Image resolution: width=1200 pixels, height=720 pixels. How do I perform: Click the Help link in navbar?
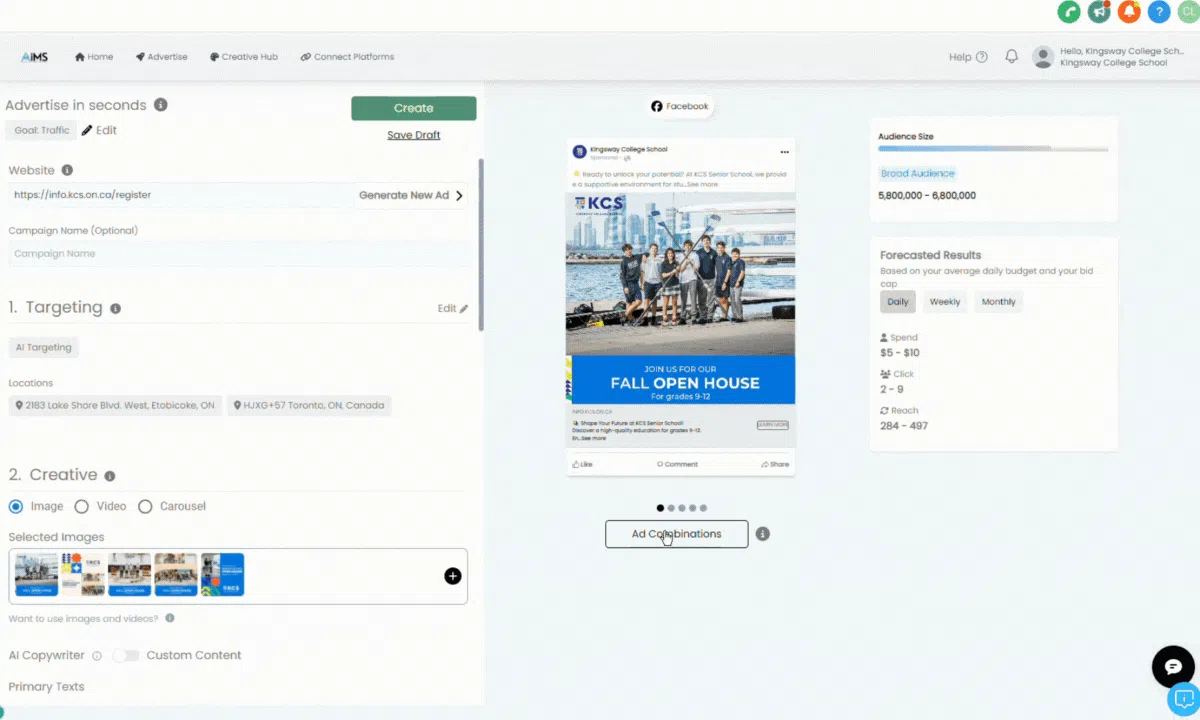click(968, 57)
